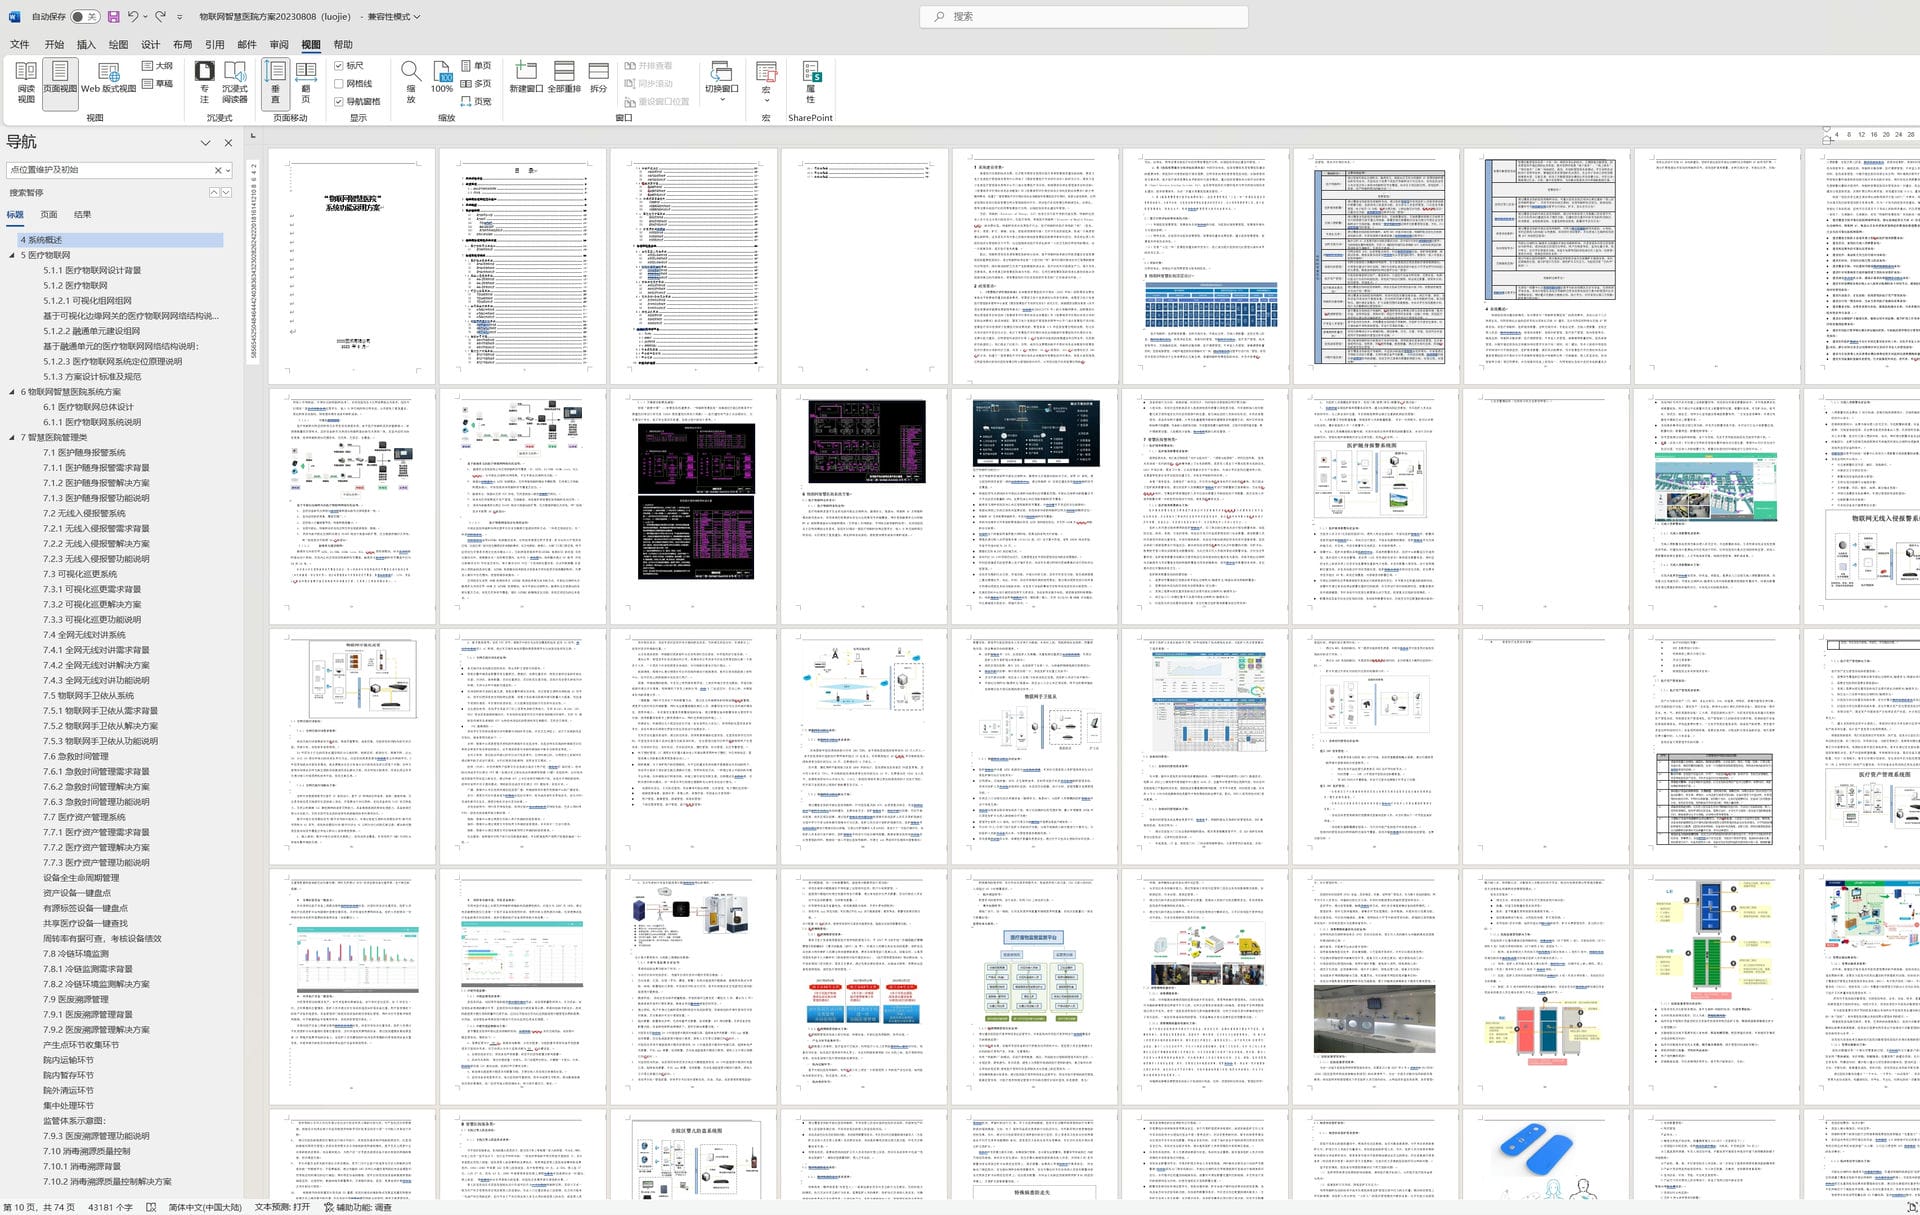The image size is (1920, 1215).
Task: Jump to heading 7.5 物联网手卫依从系统
Action: pyautogui.click(x=88, y=696)
